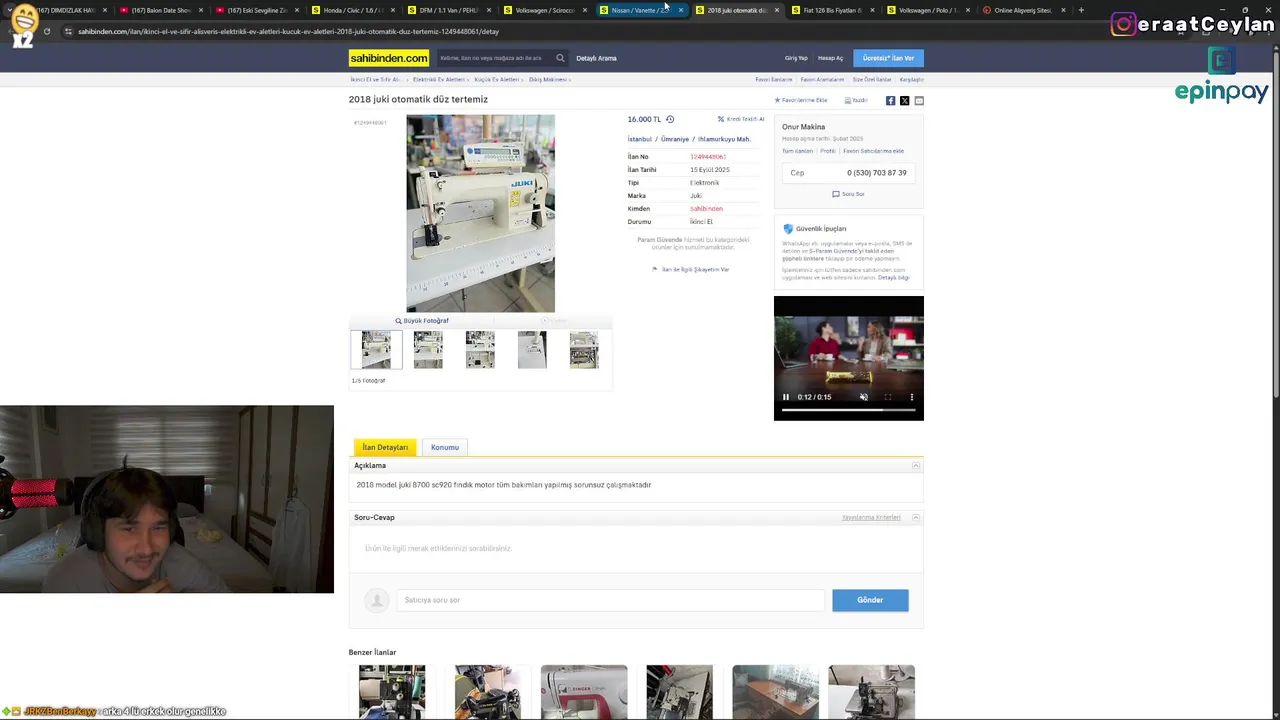Image resolution: width=1280 pixels, height=720 pixels.
Task: Open Büyük Fotoğraf view
Action: coord(422,321)
